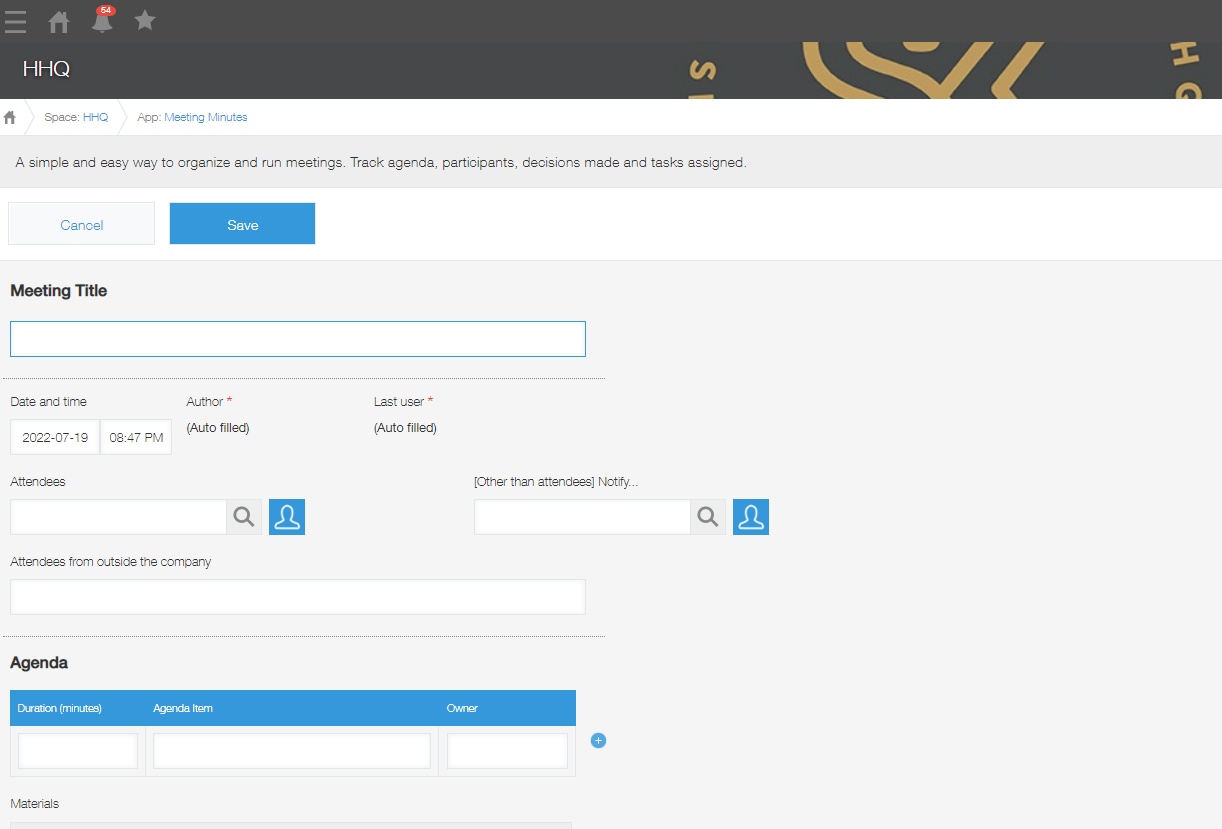
Task: Cancel the new record
Action: click(x=82, y=225)
